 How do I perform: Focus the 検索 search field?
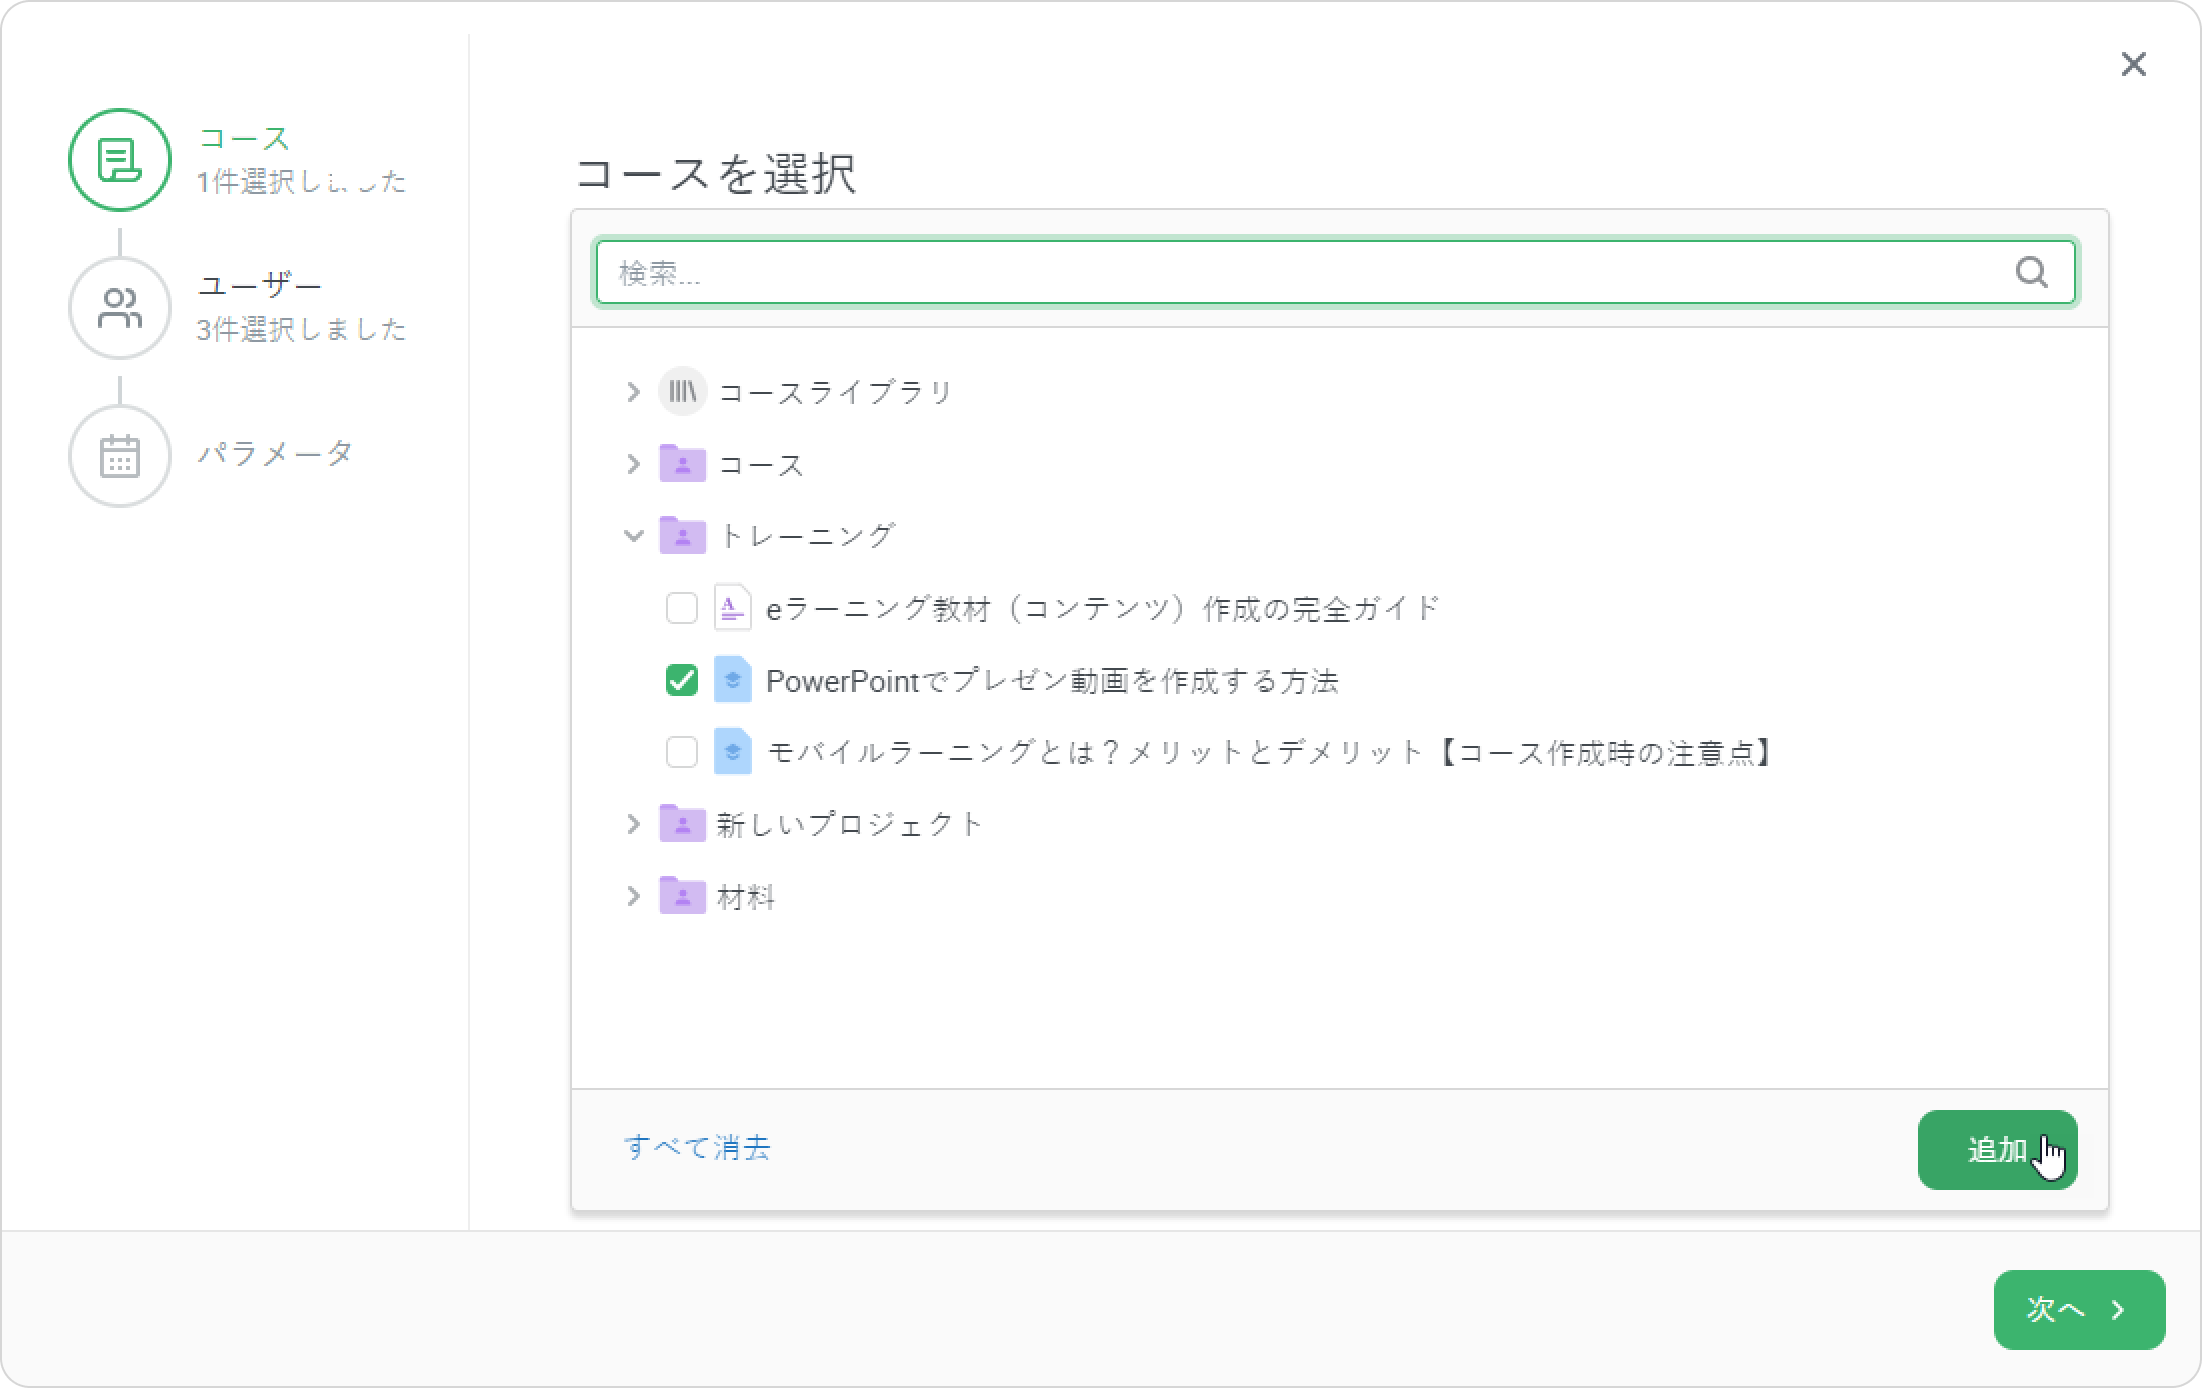(x=1300, y=272)
